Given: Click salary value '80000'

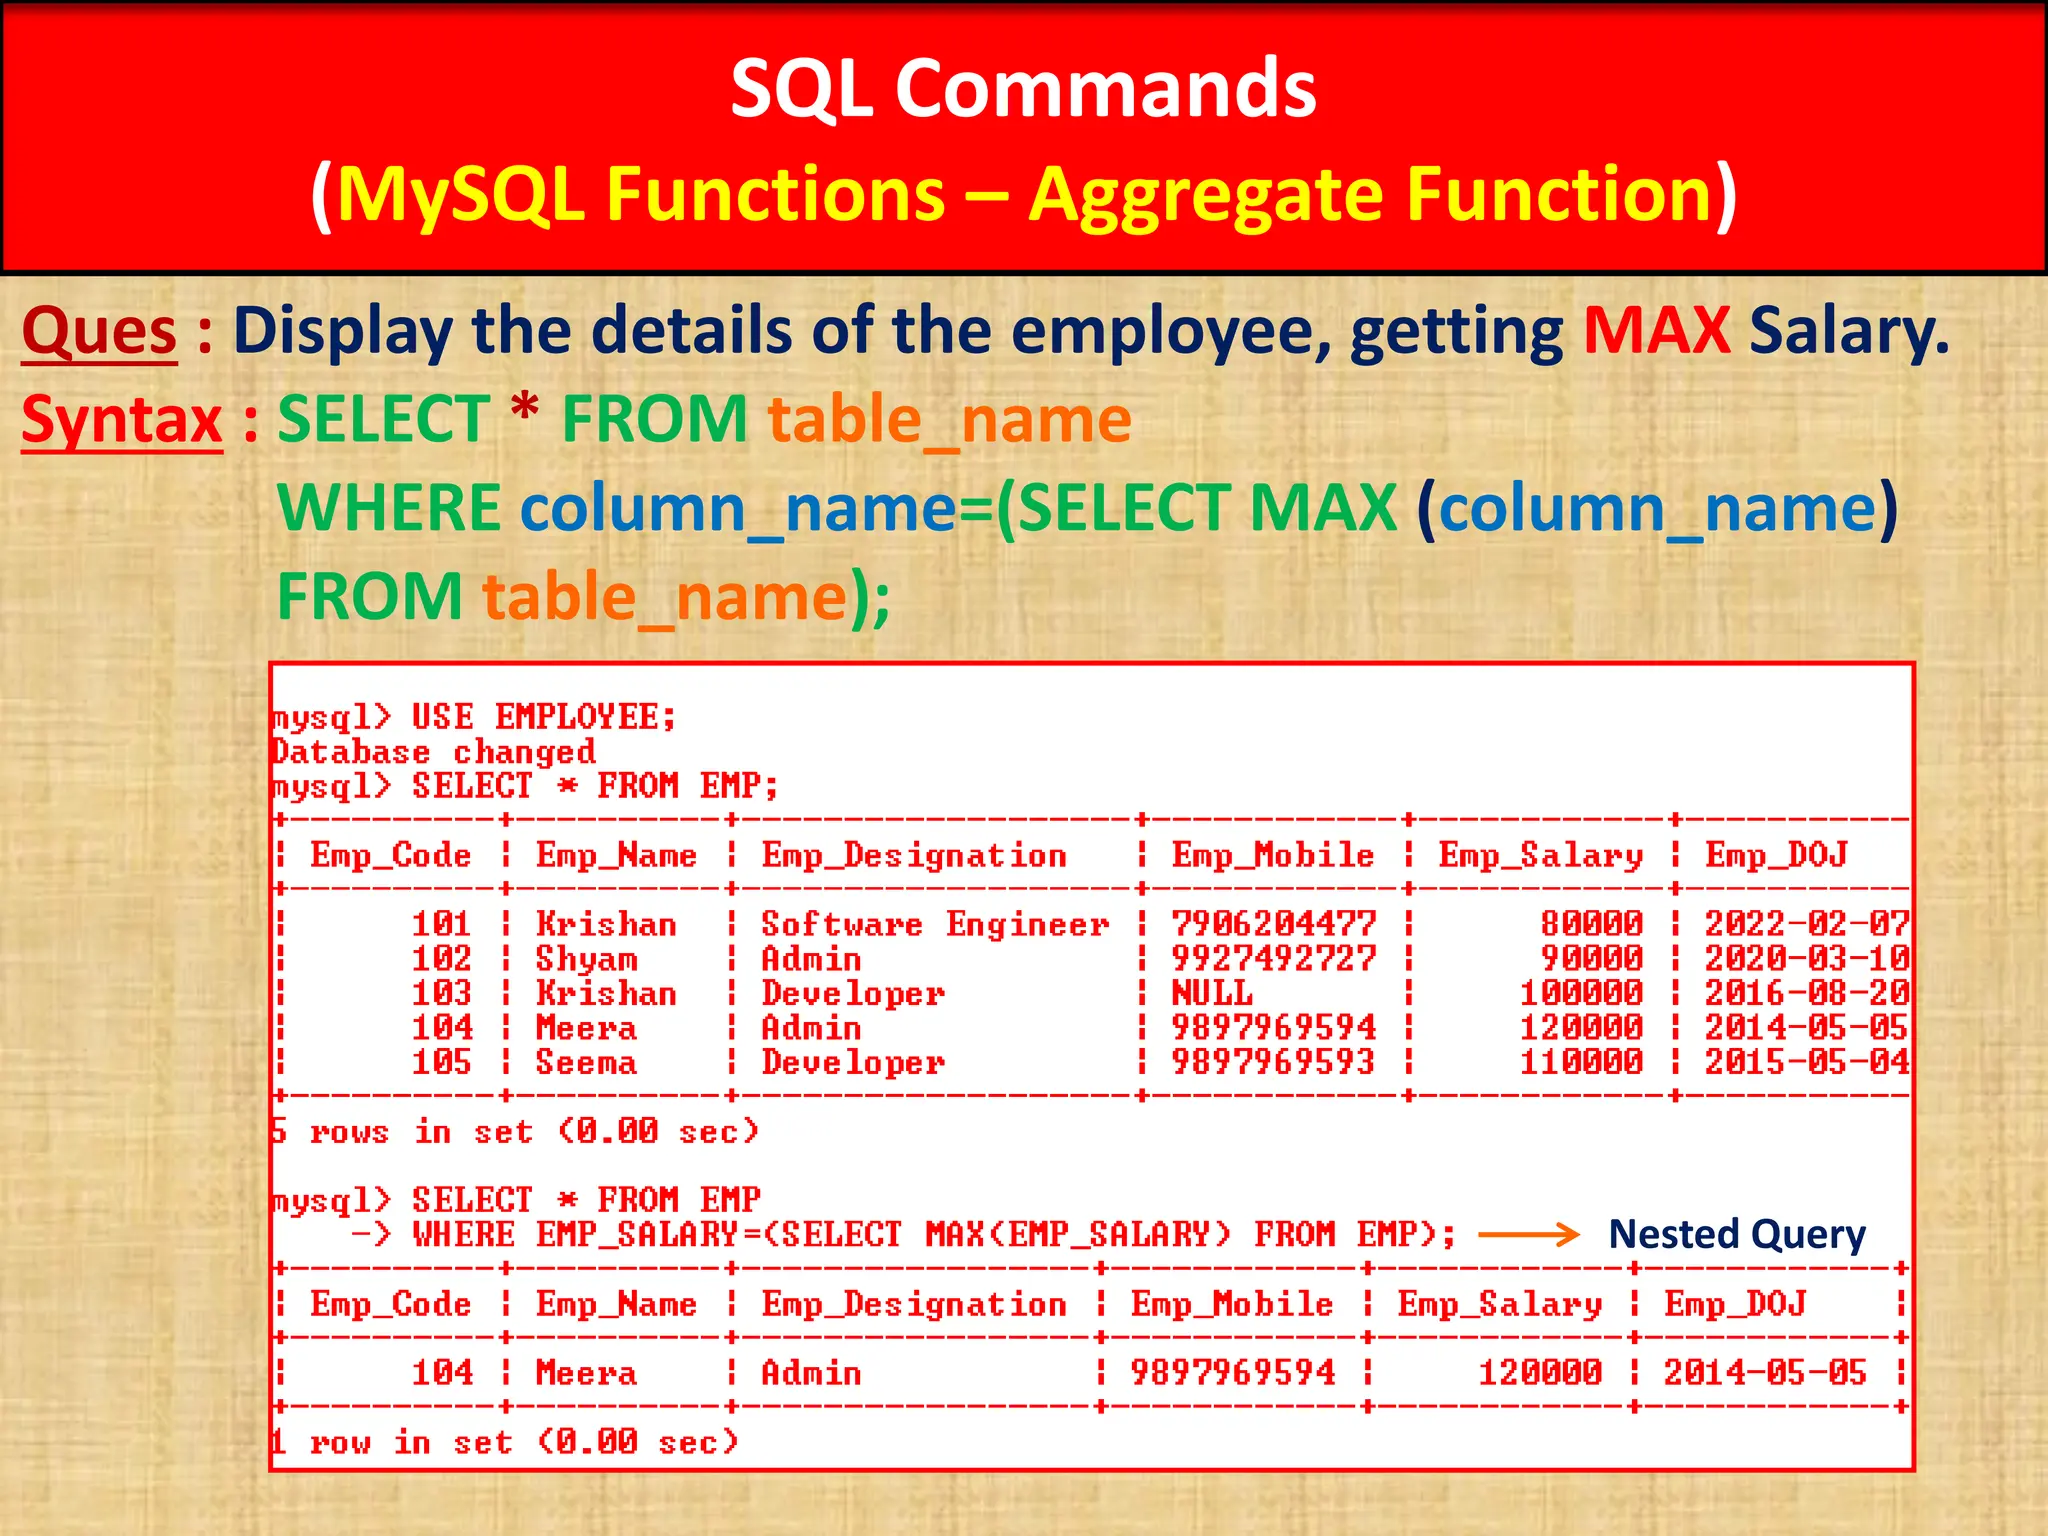Looking at the screenshot, I should 1592,923.
